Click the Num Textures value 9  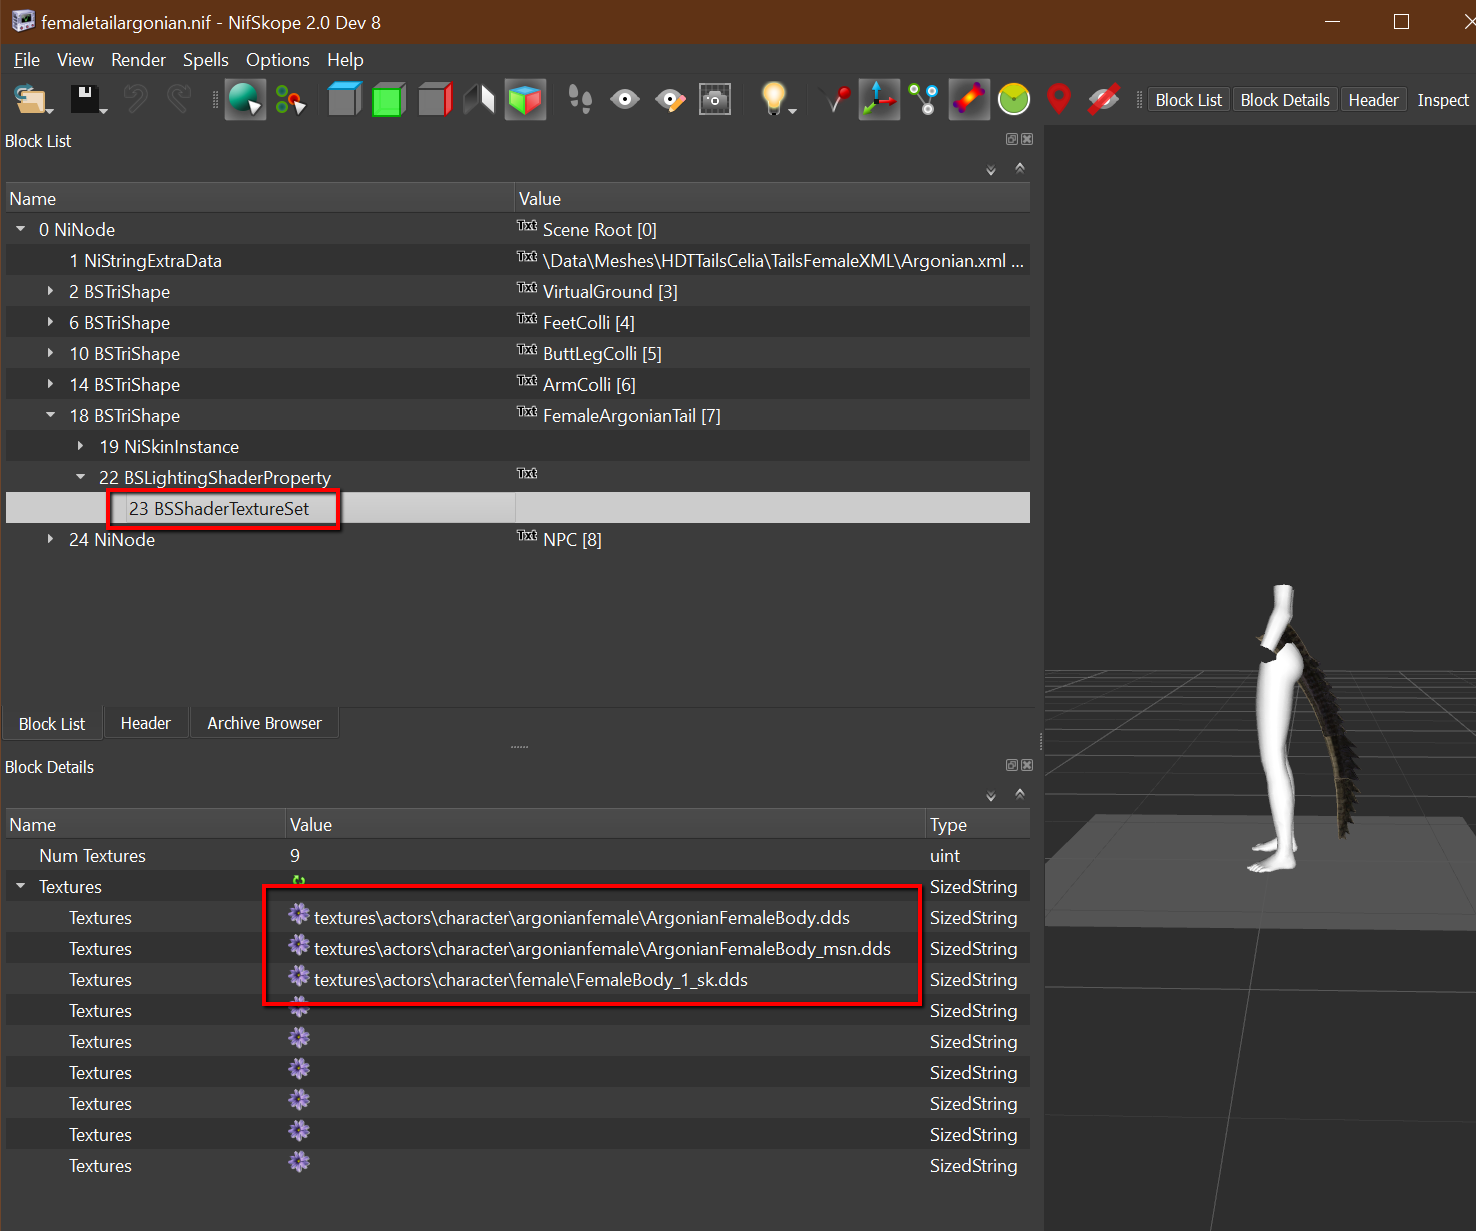pos(295,856)
